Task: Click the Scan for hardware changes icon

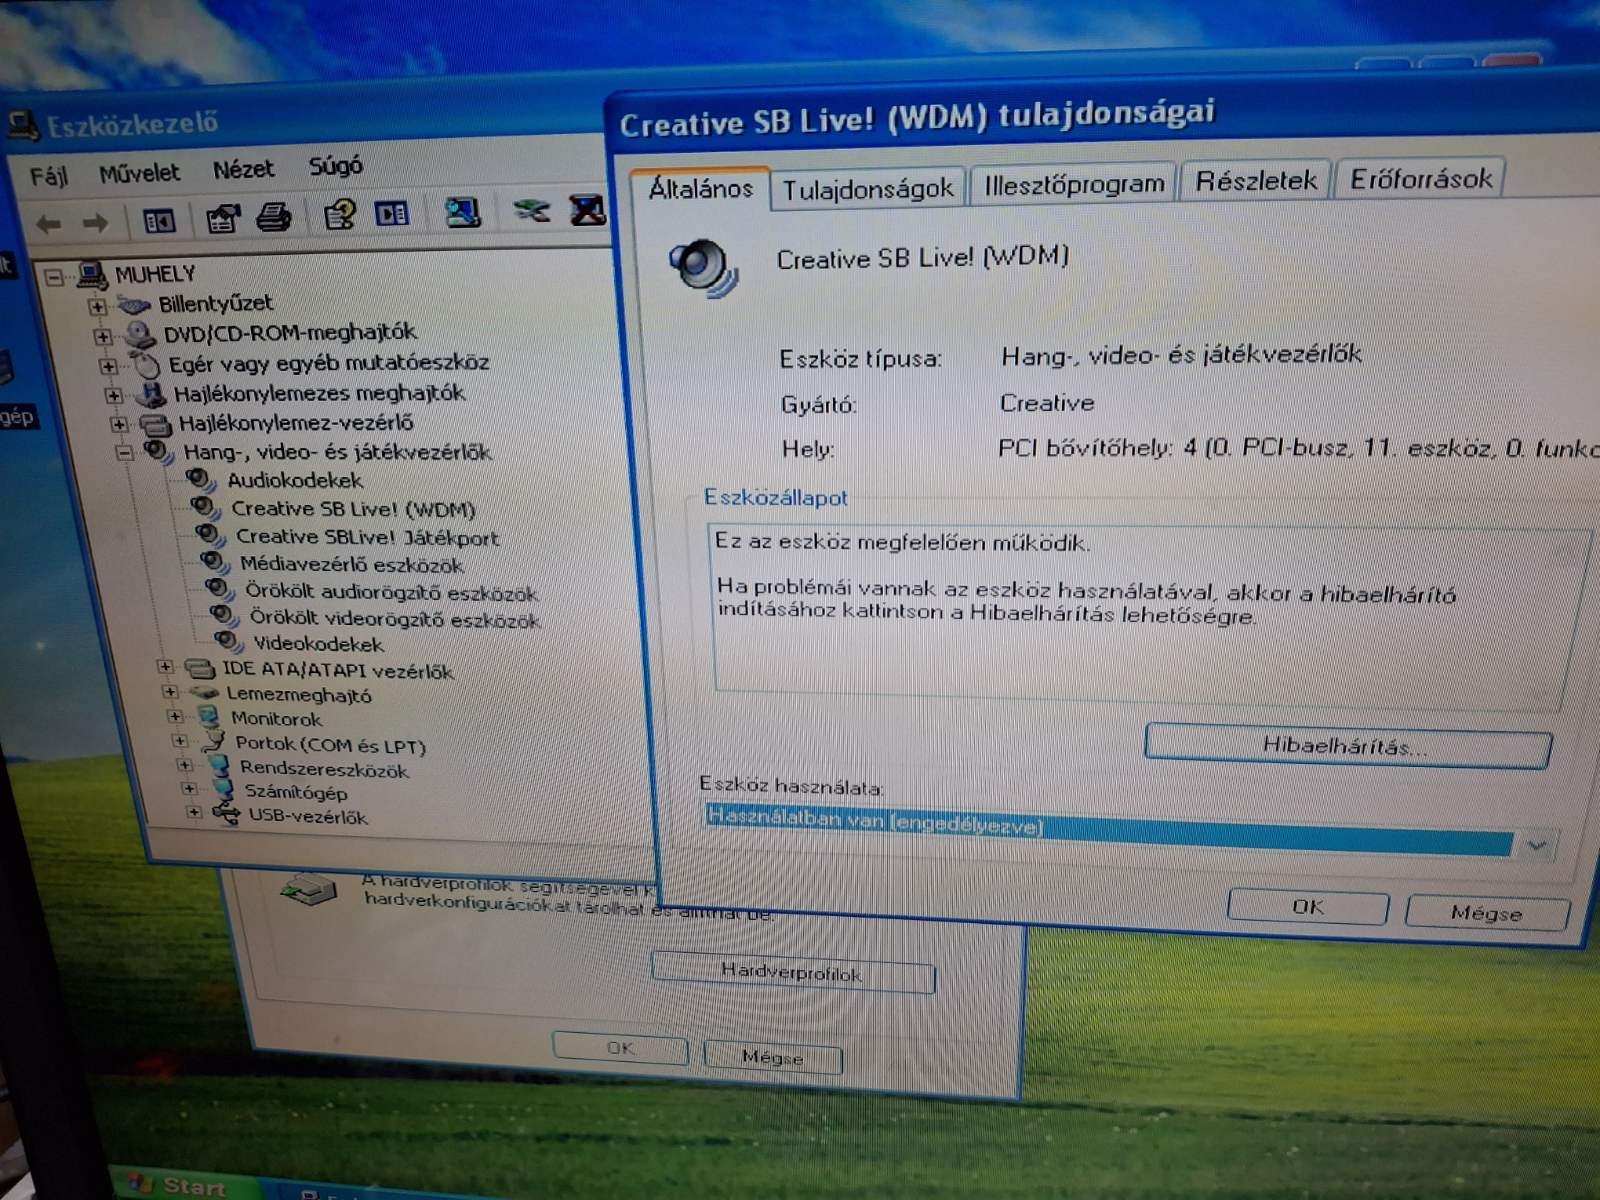Action: pyautogui.click(x=462, y=211)
